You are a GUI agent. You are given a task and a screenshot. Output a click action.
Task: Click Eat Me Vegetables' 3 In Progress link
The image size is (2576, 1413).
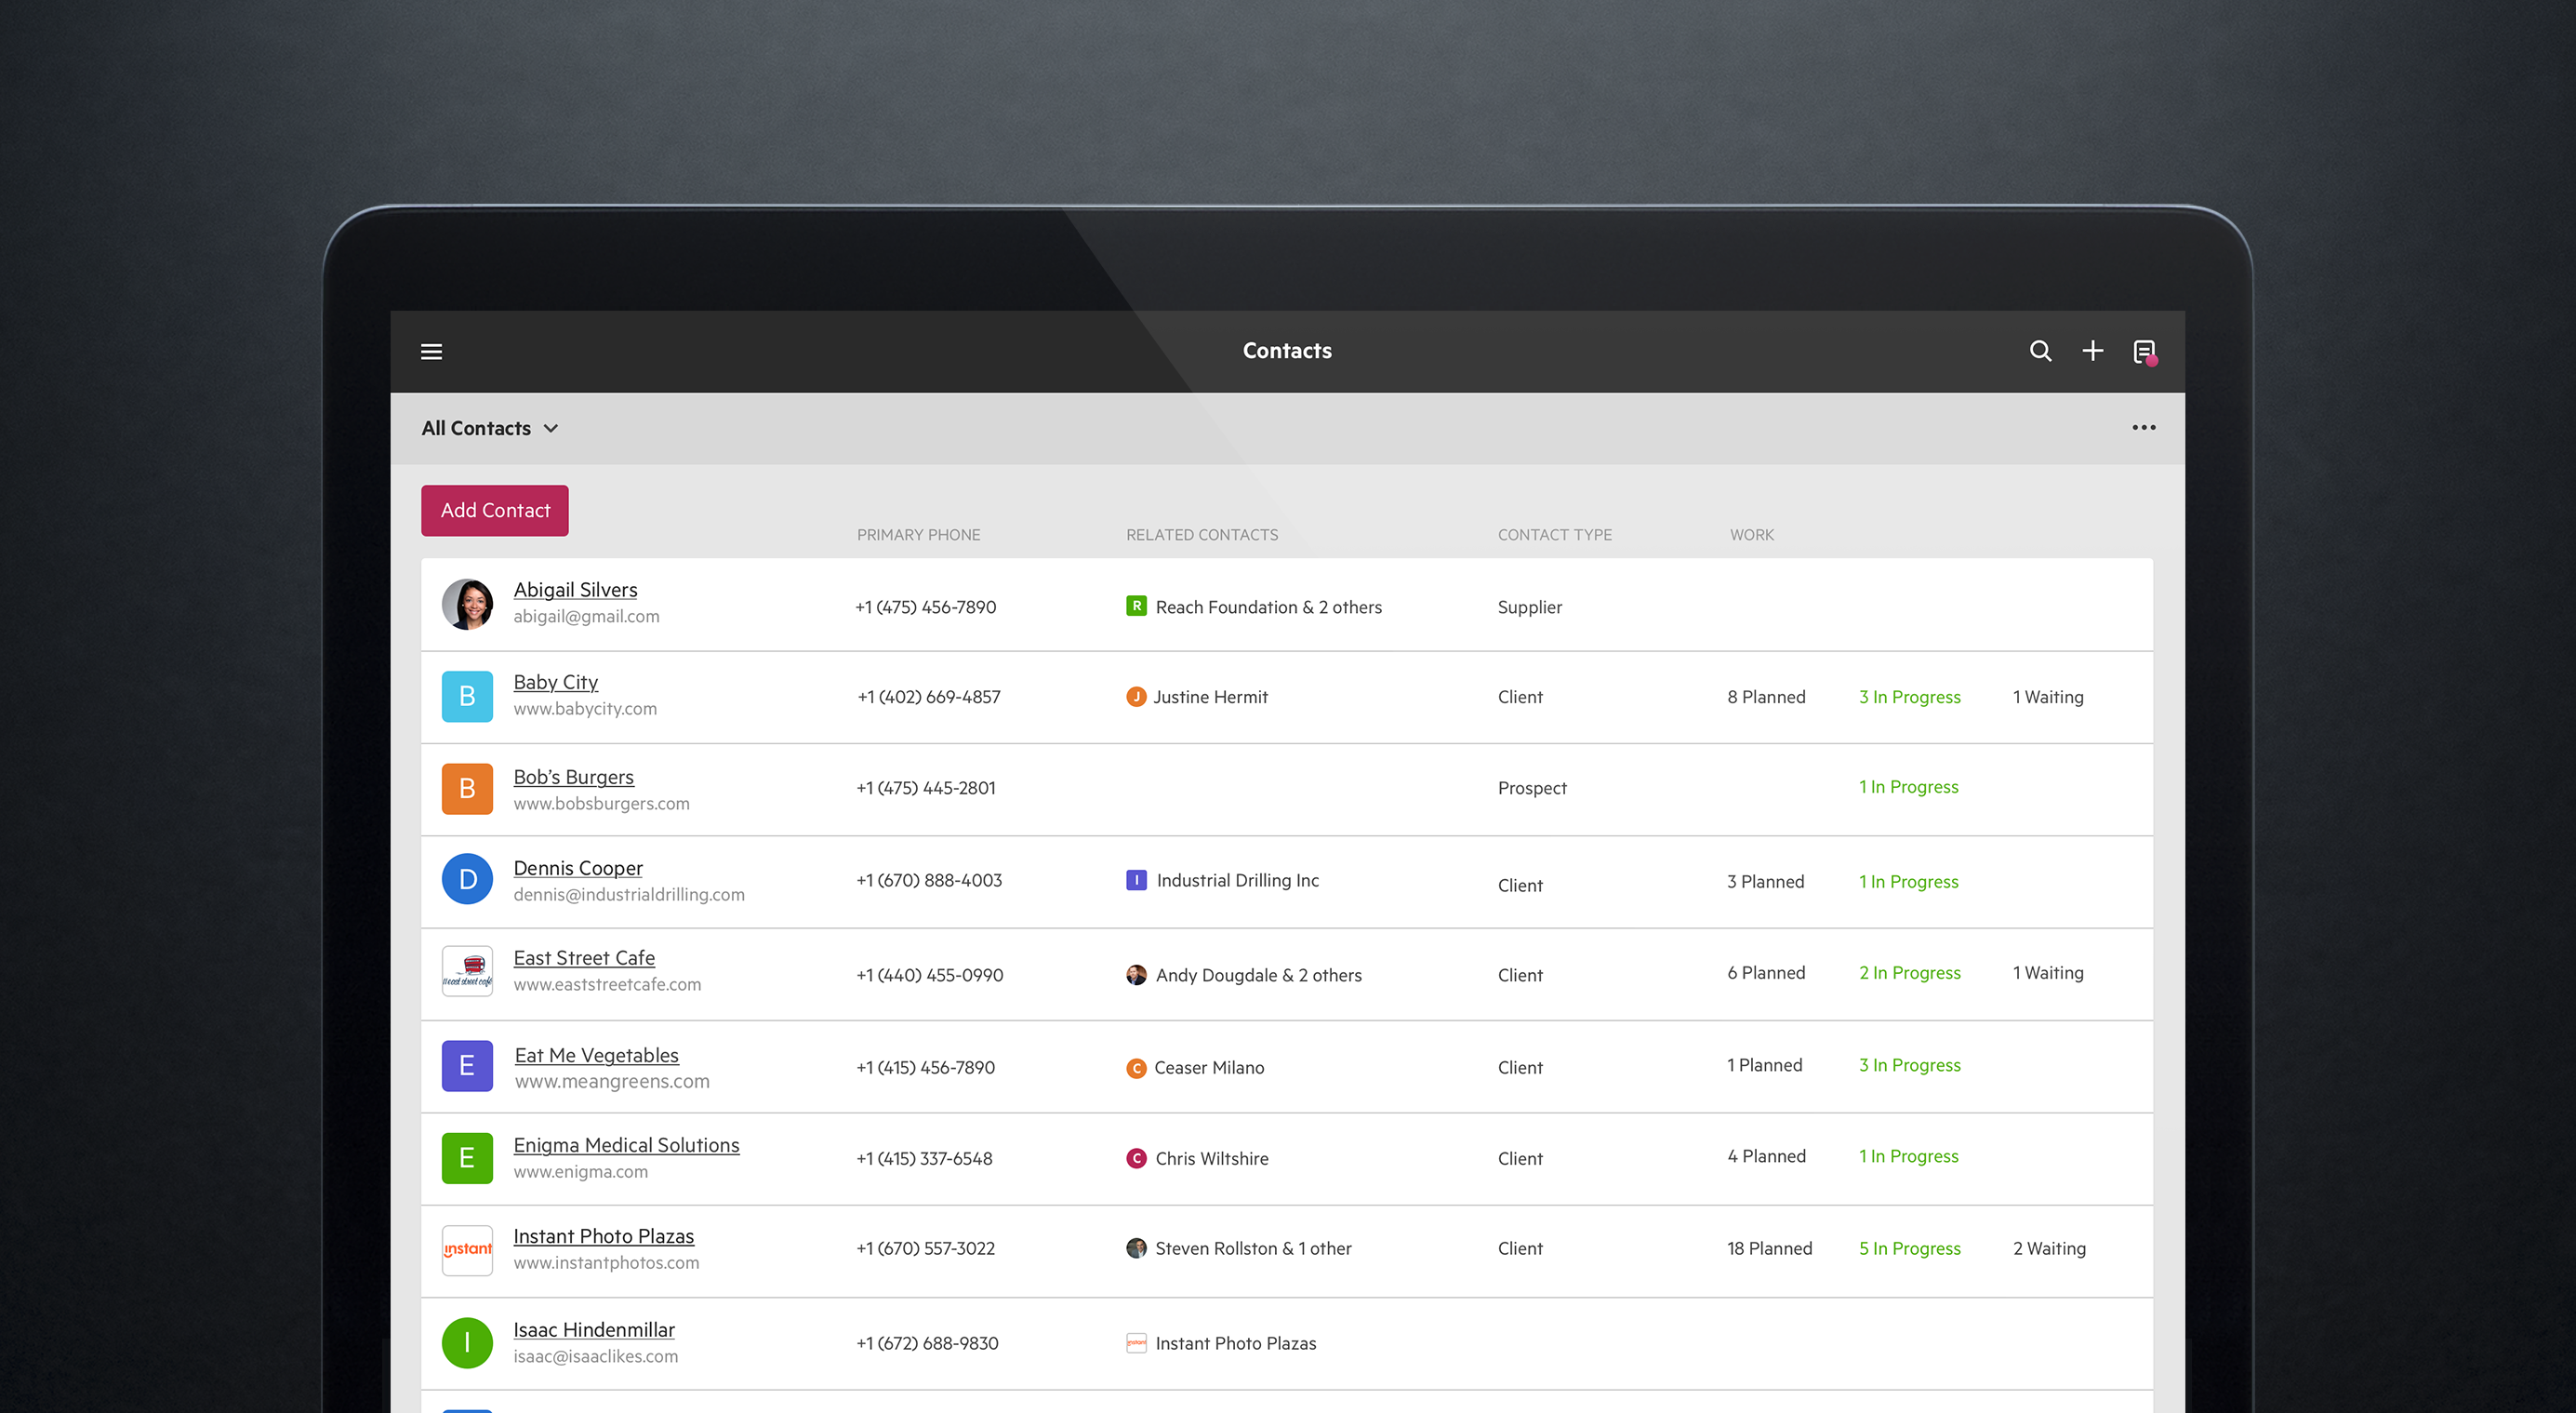click(x=1908, y=1064)
